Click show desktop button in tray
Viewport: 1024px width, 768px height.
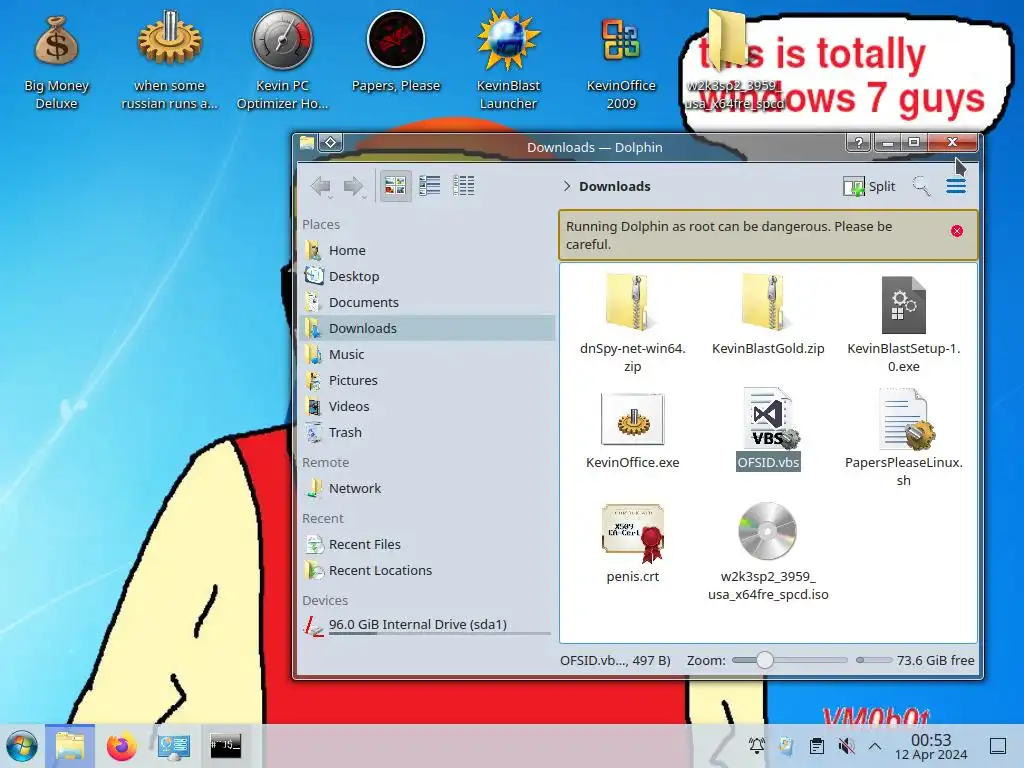point(998,746)
